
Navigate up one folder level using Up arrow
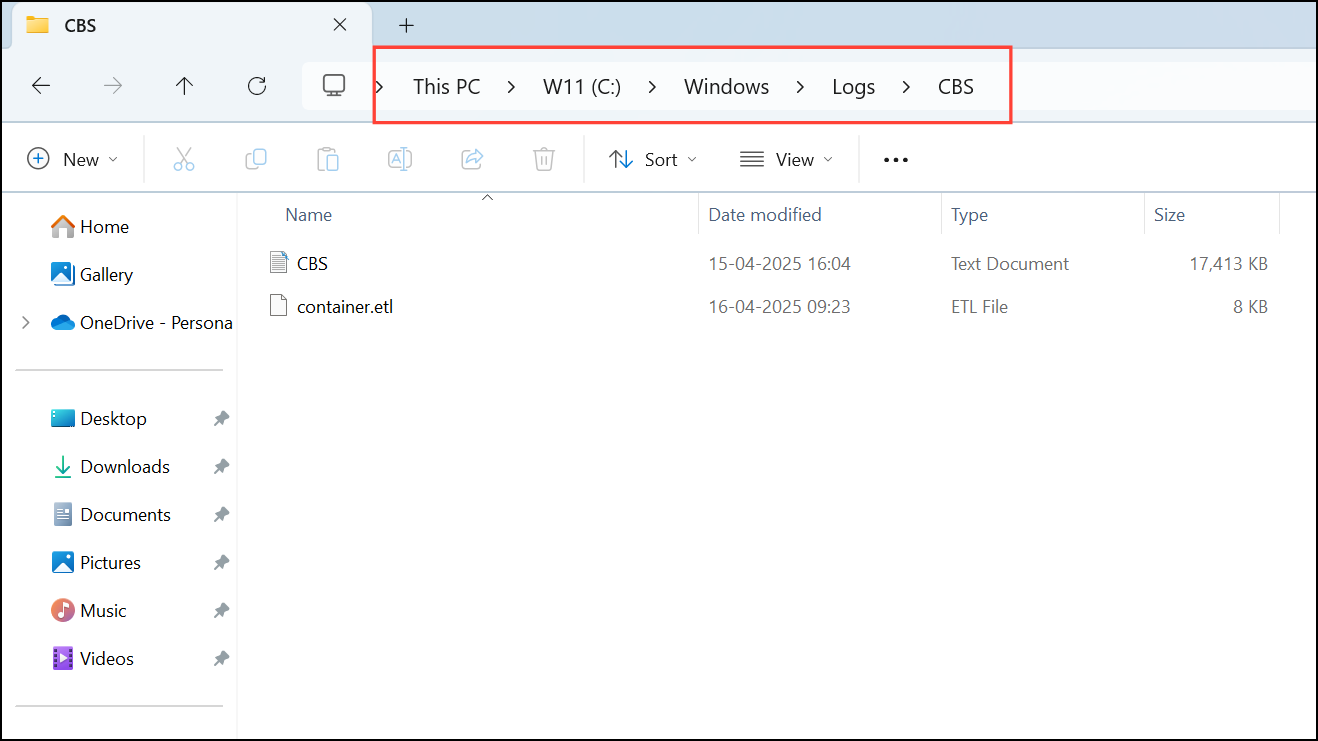[185, 86]
